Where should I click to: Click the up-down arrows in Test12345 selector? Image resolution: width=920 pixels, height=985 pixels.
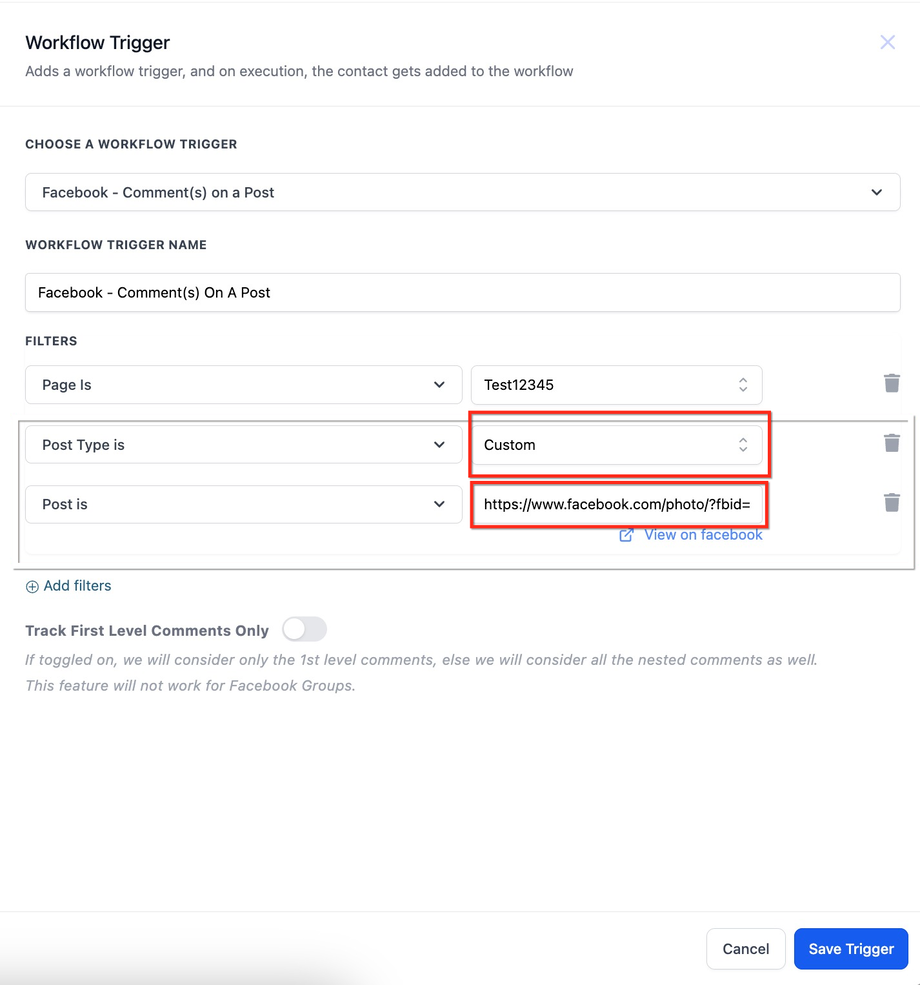(743, 384)
